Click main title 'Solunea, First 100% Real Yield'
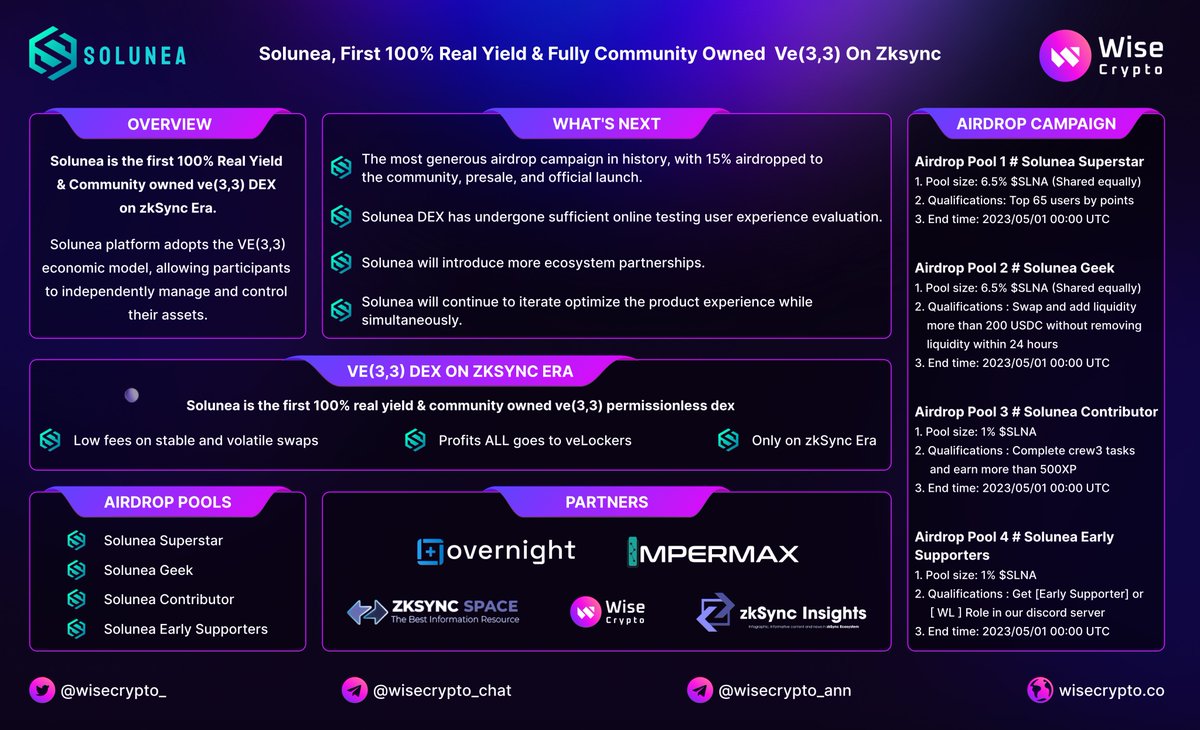Screen dimensions: 1200x730 tap(599, 54)
